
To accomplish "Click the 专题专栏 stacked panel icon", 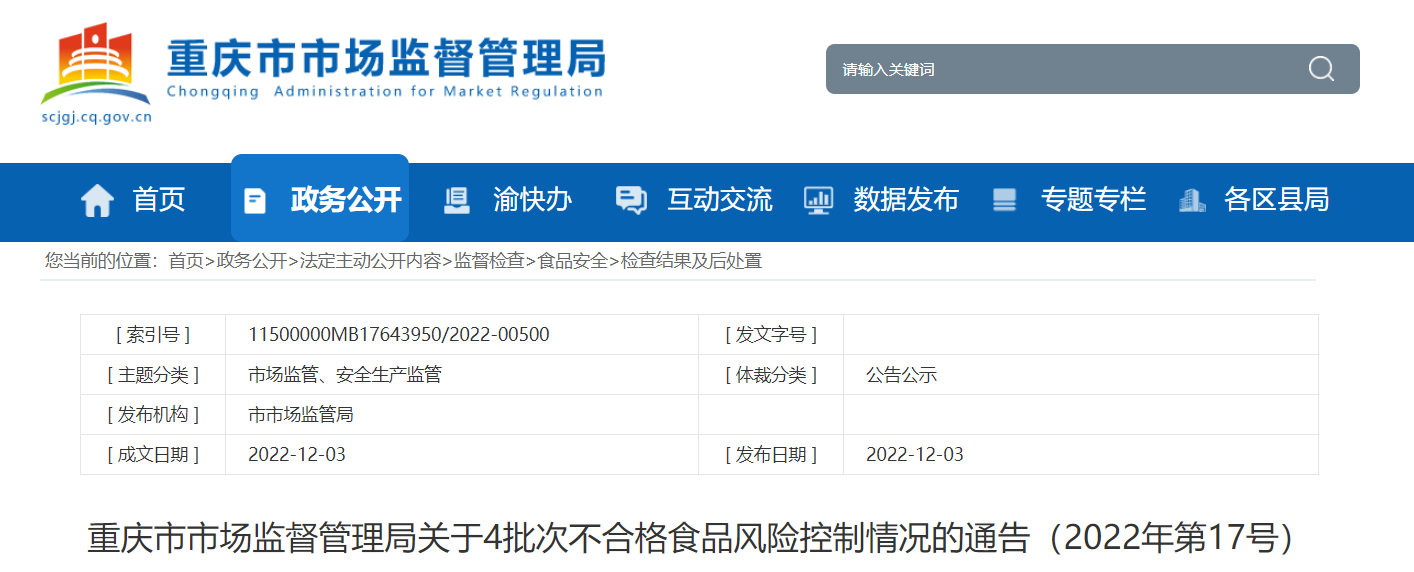I will pyautogui.click(x=1004, y=200).
